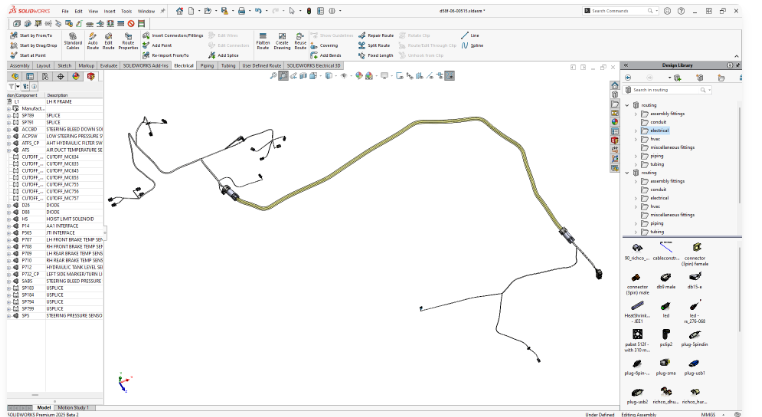This screenshot has width=762, height=417.
Task: Click the Fixed Length tool
Action: coord(376,55)
